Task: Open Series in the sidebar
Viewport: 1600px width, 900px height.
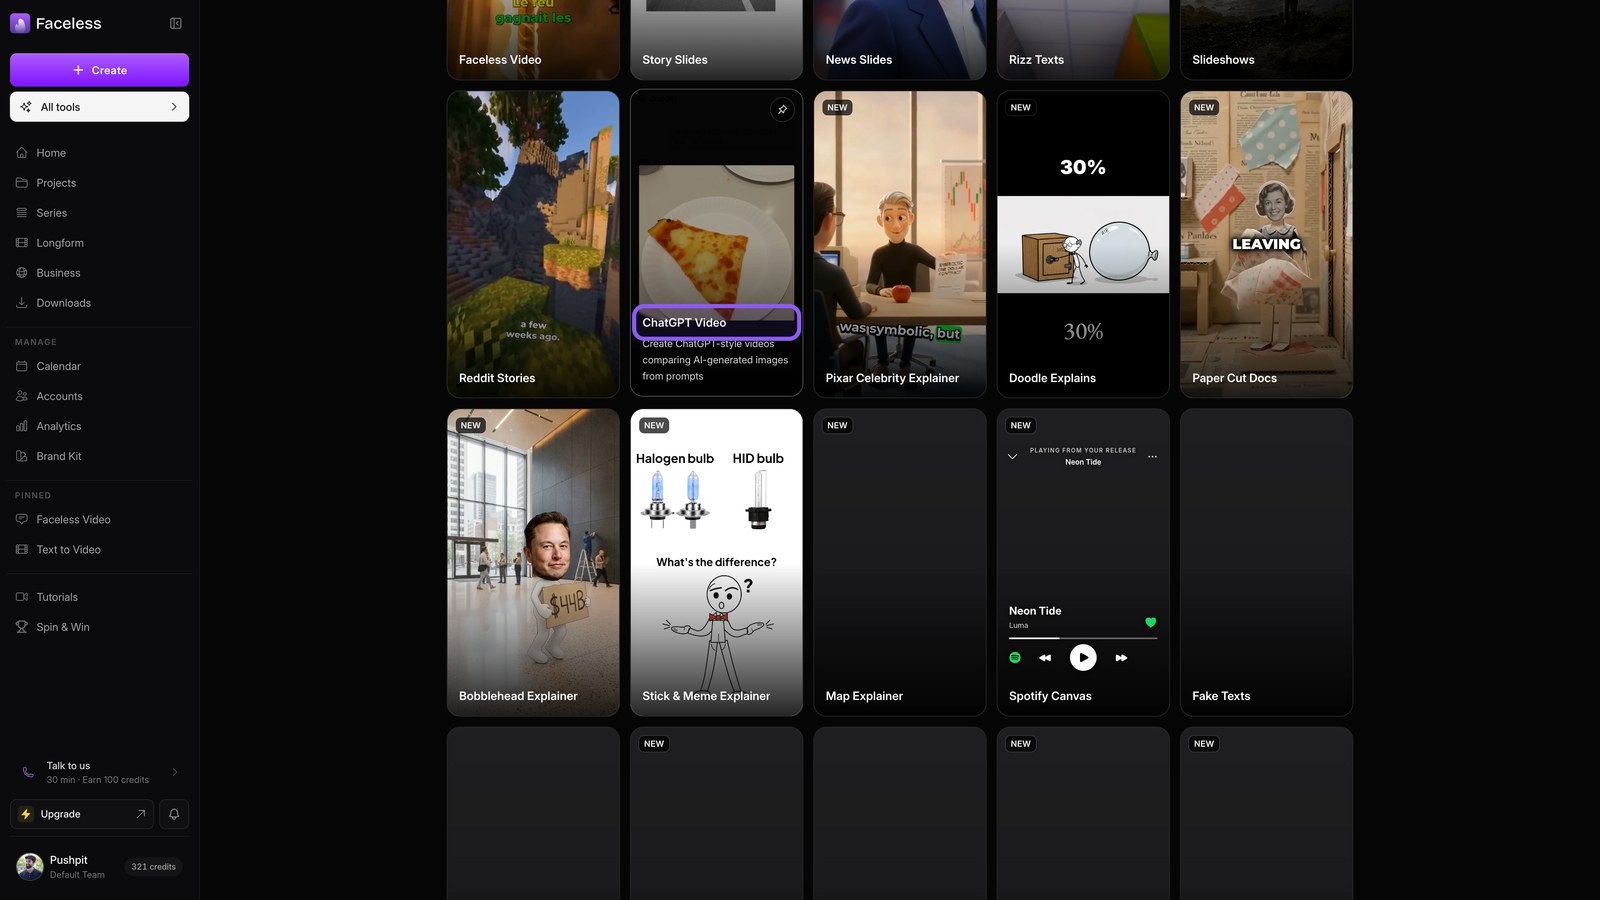Action: click(99, 213)
